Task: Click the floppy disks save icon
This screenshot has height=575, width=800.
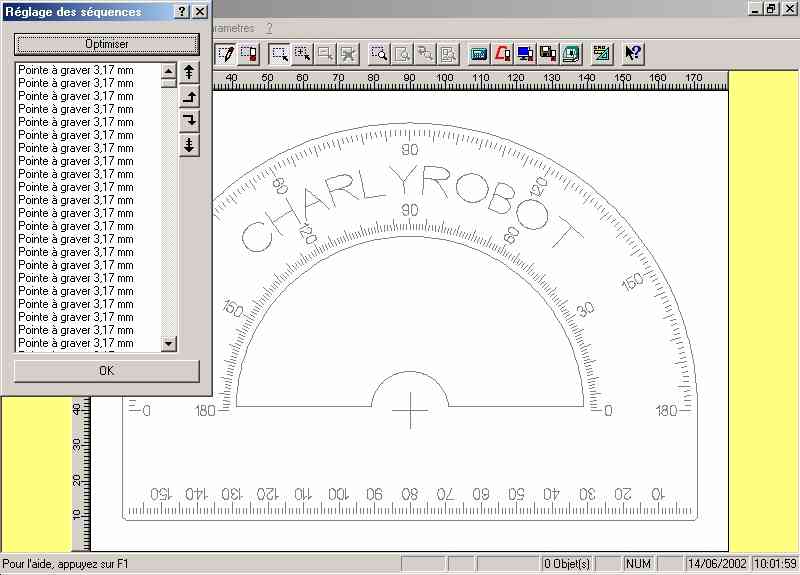Action: pyautogui.click(x=548, y=54)
